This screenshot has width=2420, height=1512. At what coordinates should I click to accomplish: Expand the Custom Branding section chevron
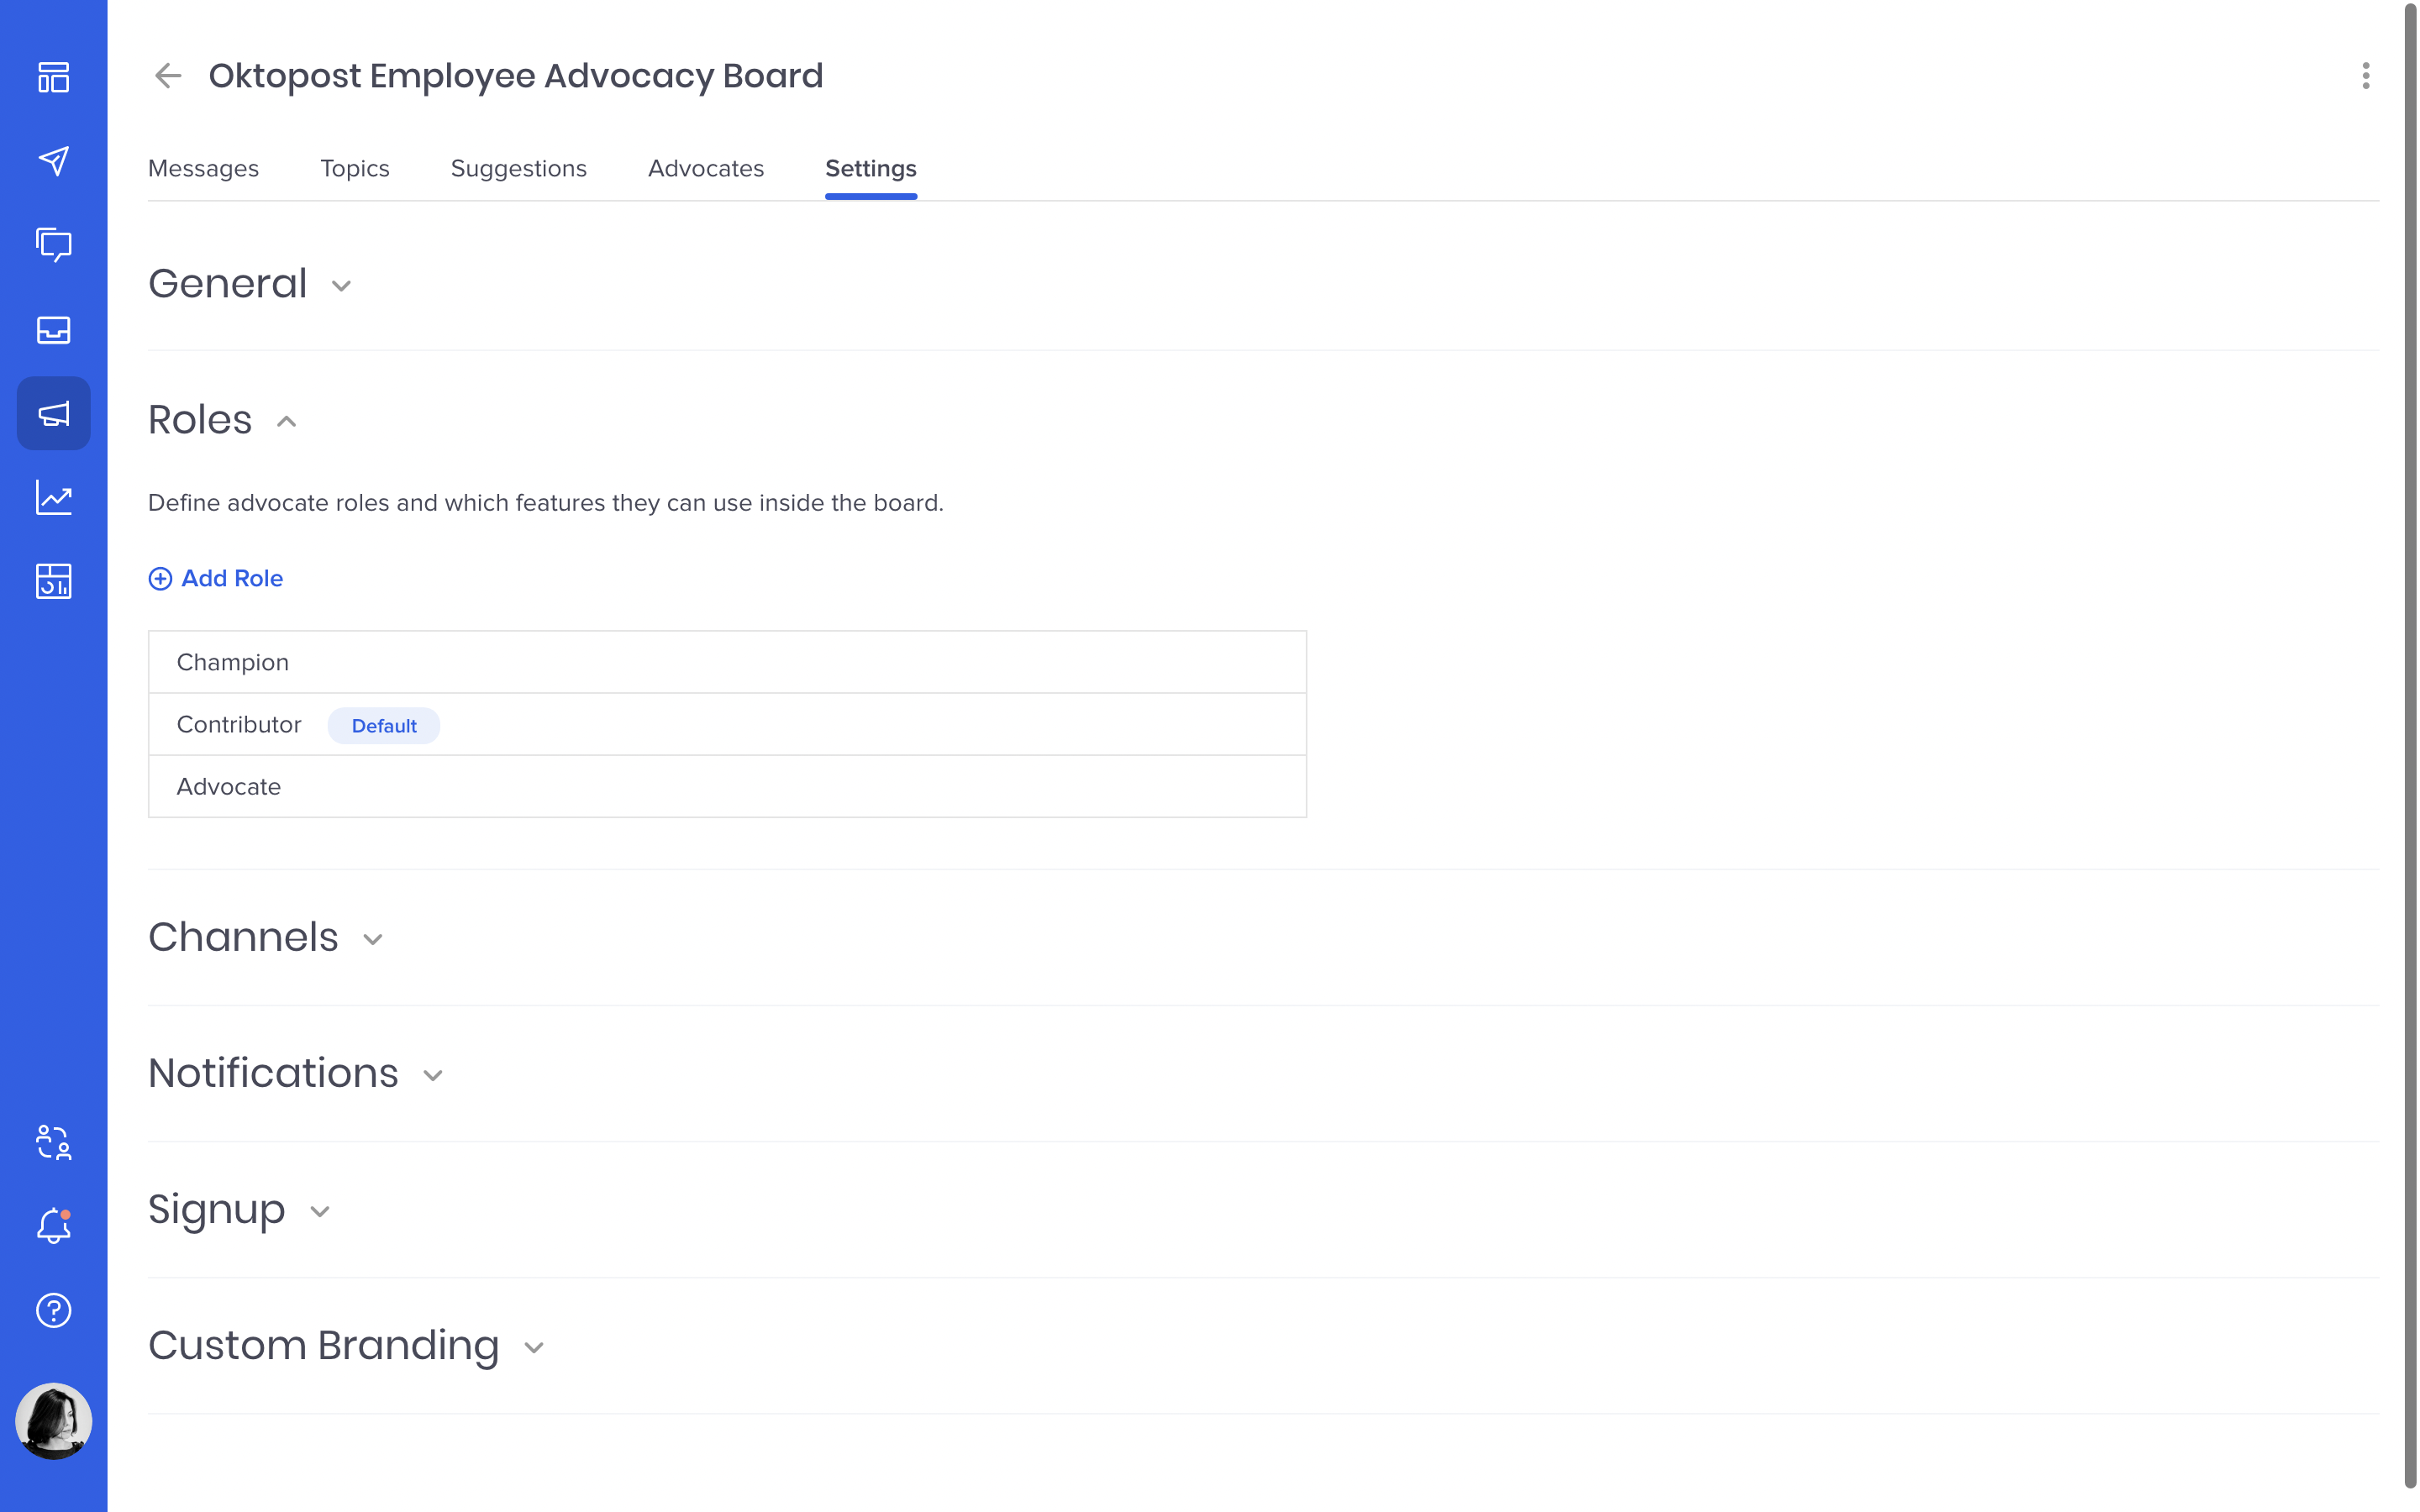534,1347
